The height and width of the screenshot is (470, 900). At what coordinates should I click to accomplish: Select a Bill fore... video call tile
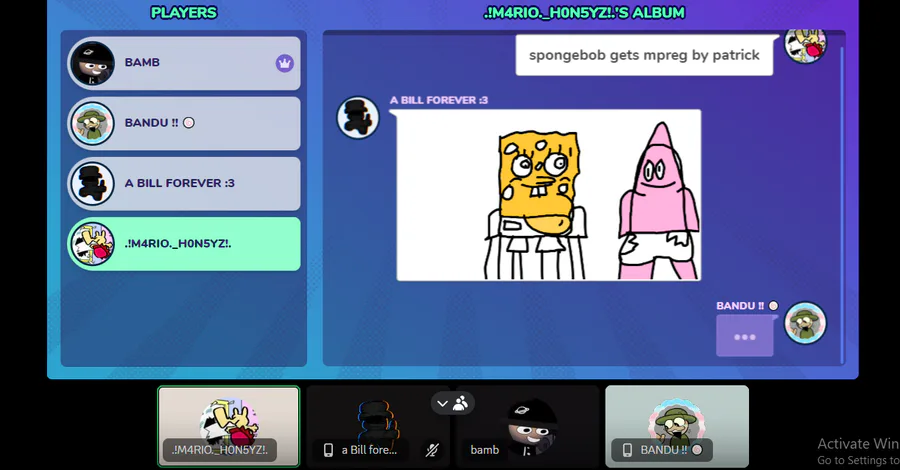(377, 426)
